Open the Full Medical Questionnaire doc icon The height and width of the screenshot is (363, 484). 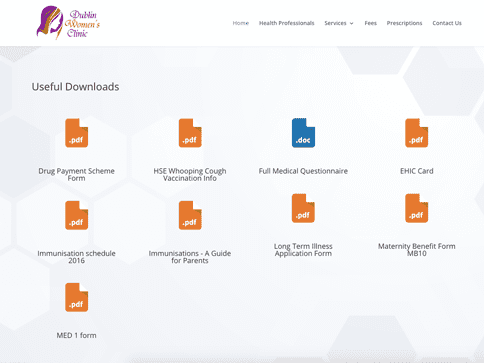[x=303, y=133]
